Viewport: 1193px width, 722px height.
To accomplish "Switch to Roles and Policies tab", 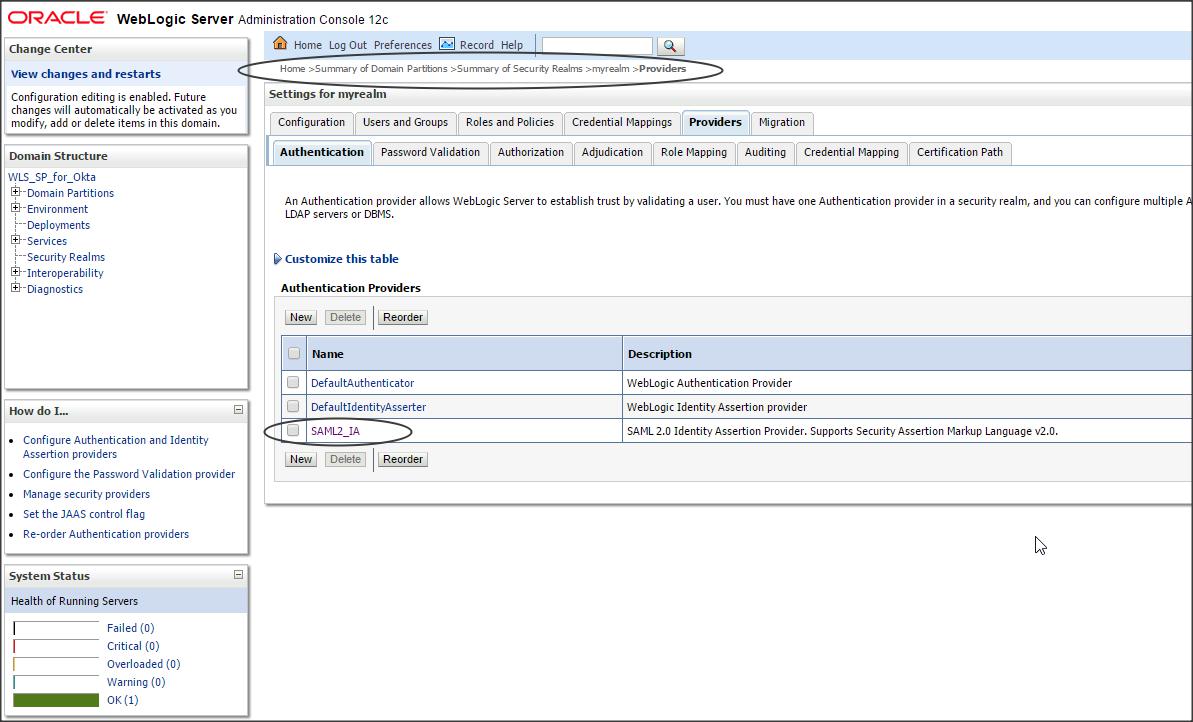I will (510, 122).
